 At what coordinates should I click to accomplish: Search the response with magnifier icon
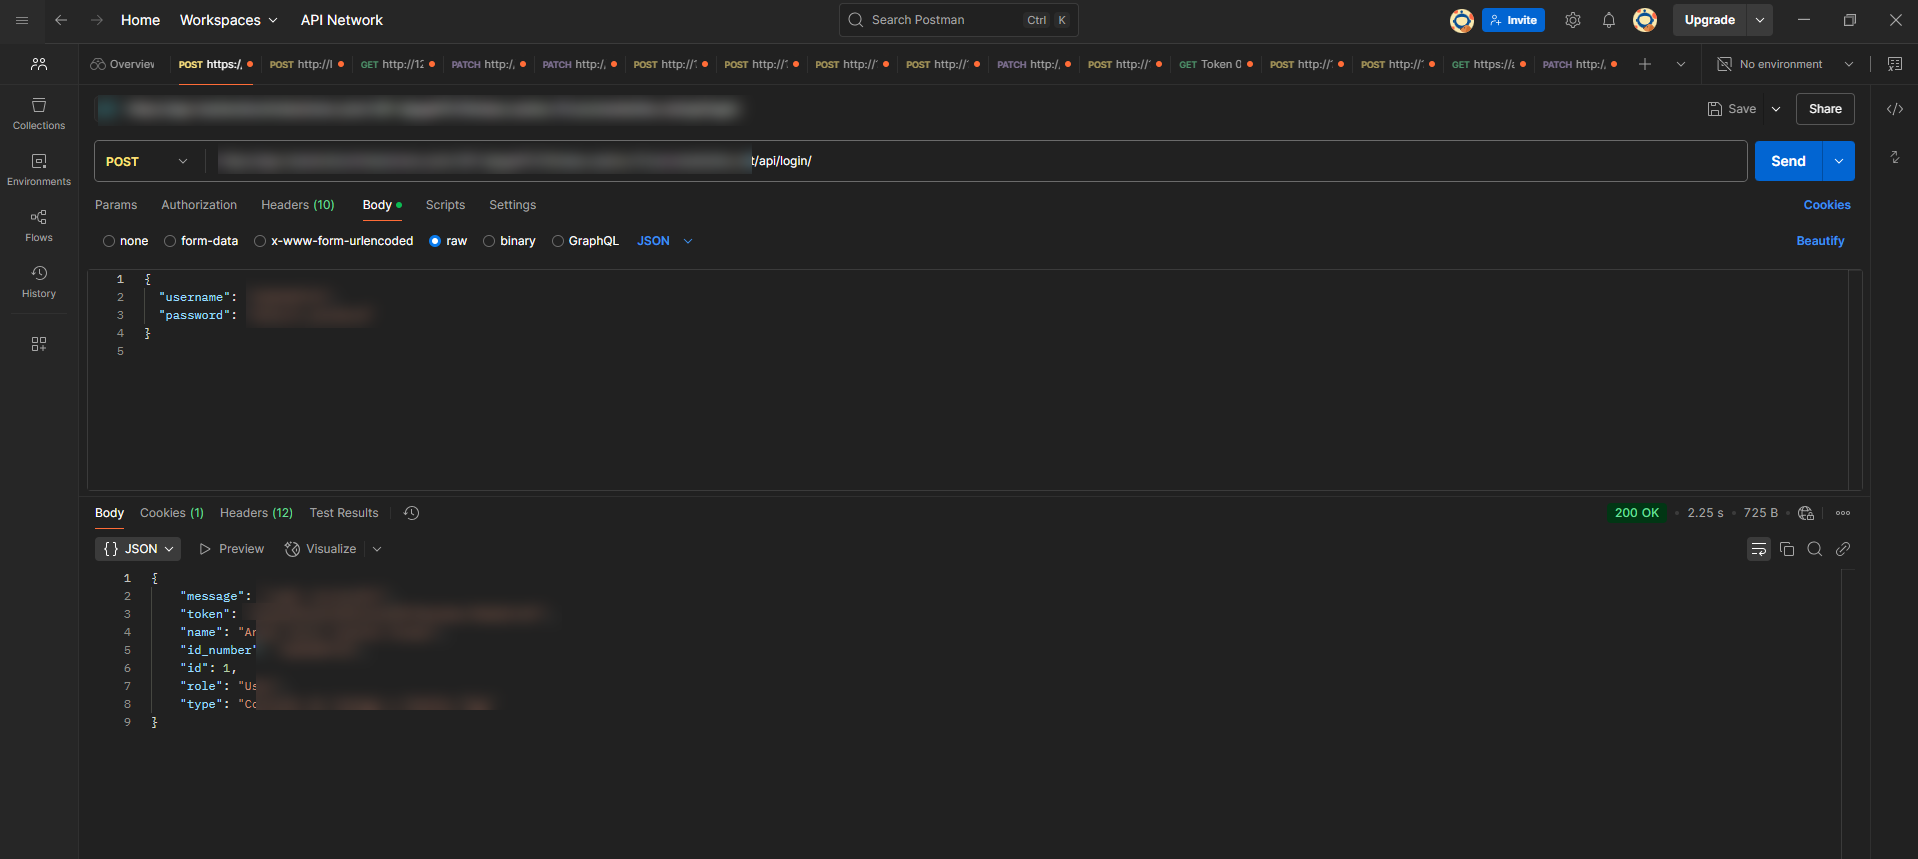tap(1815, 549)
